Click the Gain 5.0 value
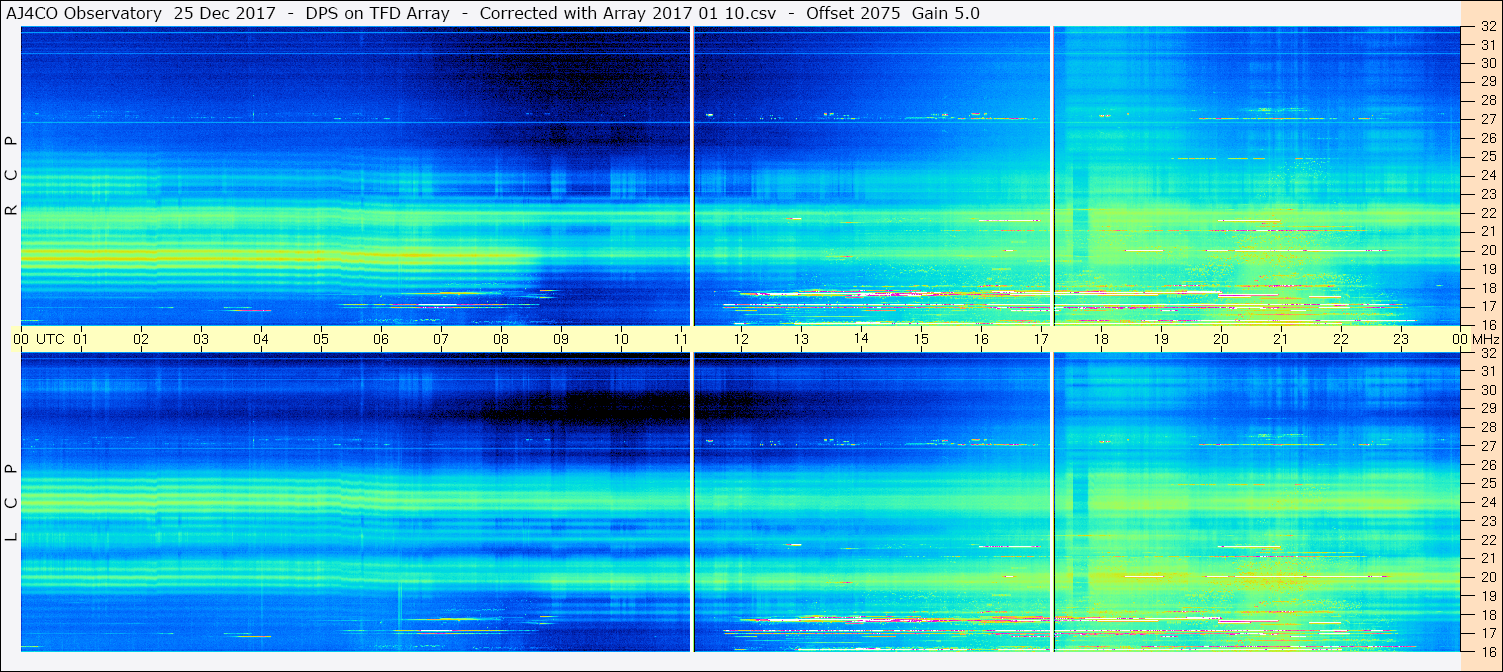Image resolution: width=1503 pixels, height=672 pixels. [946, 13]
